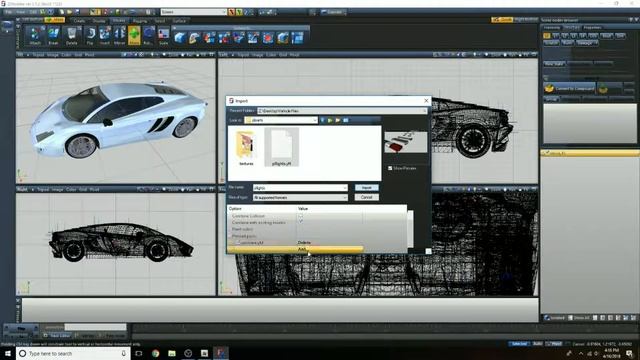Open the Files of type dropdown
Viewport: 640px width, 360px height.
(x=345, y=198)
